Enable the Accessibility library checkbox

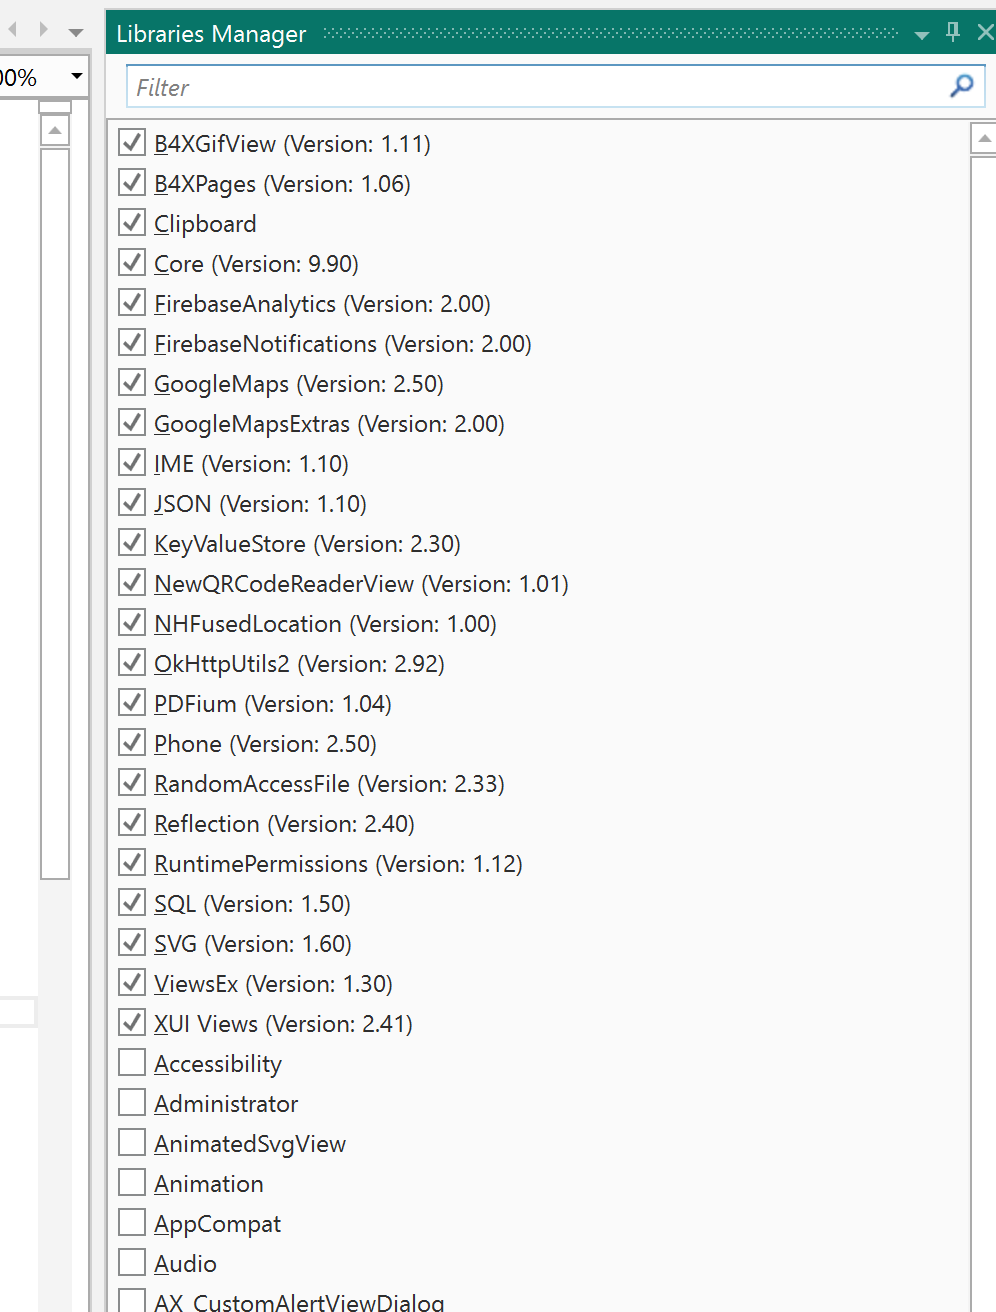[132, 1063]
